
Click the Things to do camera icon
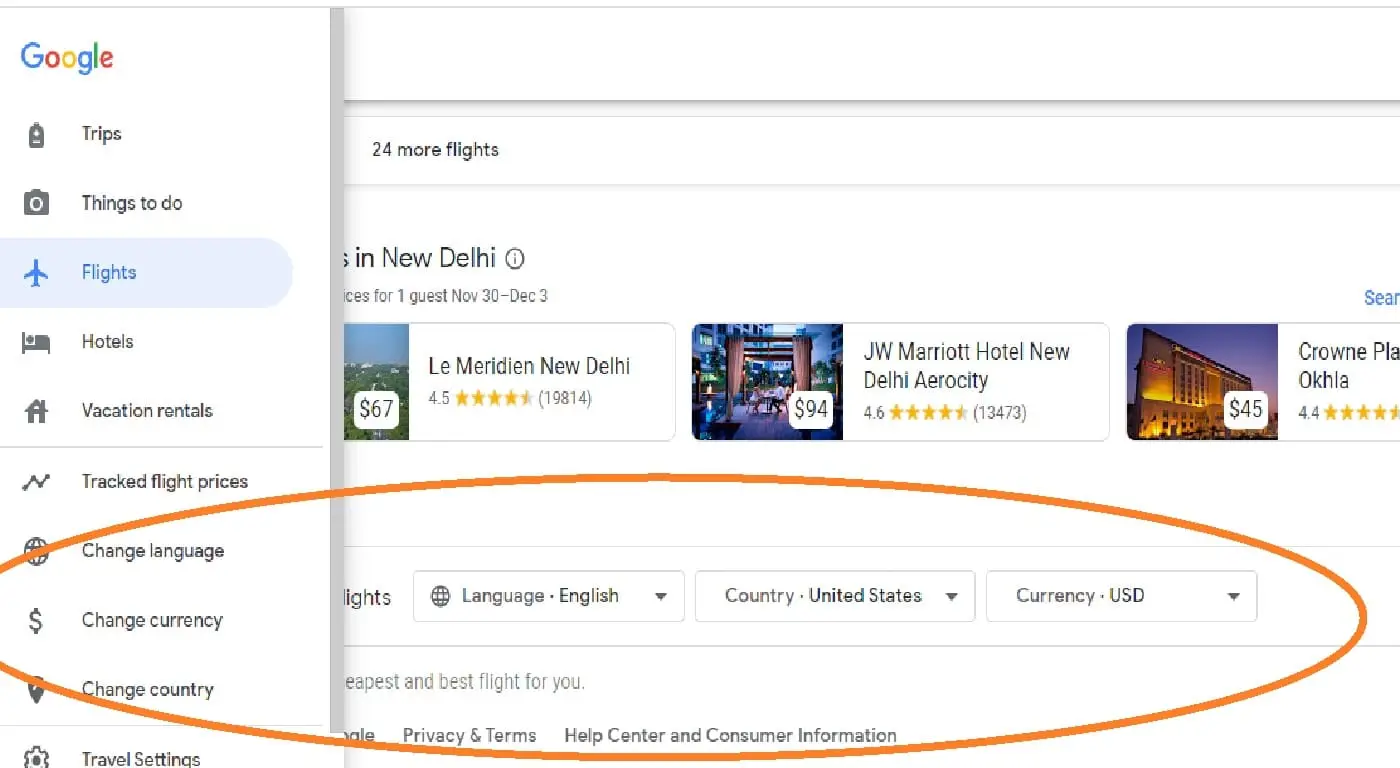pyautogui.click(x=36, y=203)
